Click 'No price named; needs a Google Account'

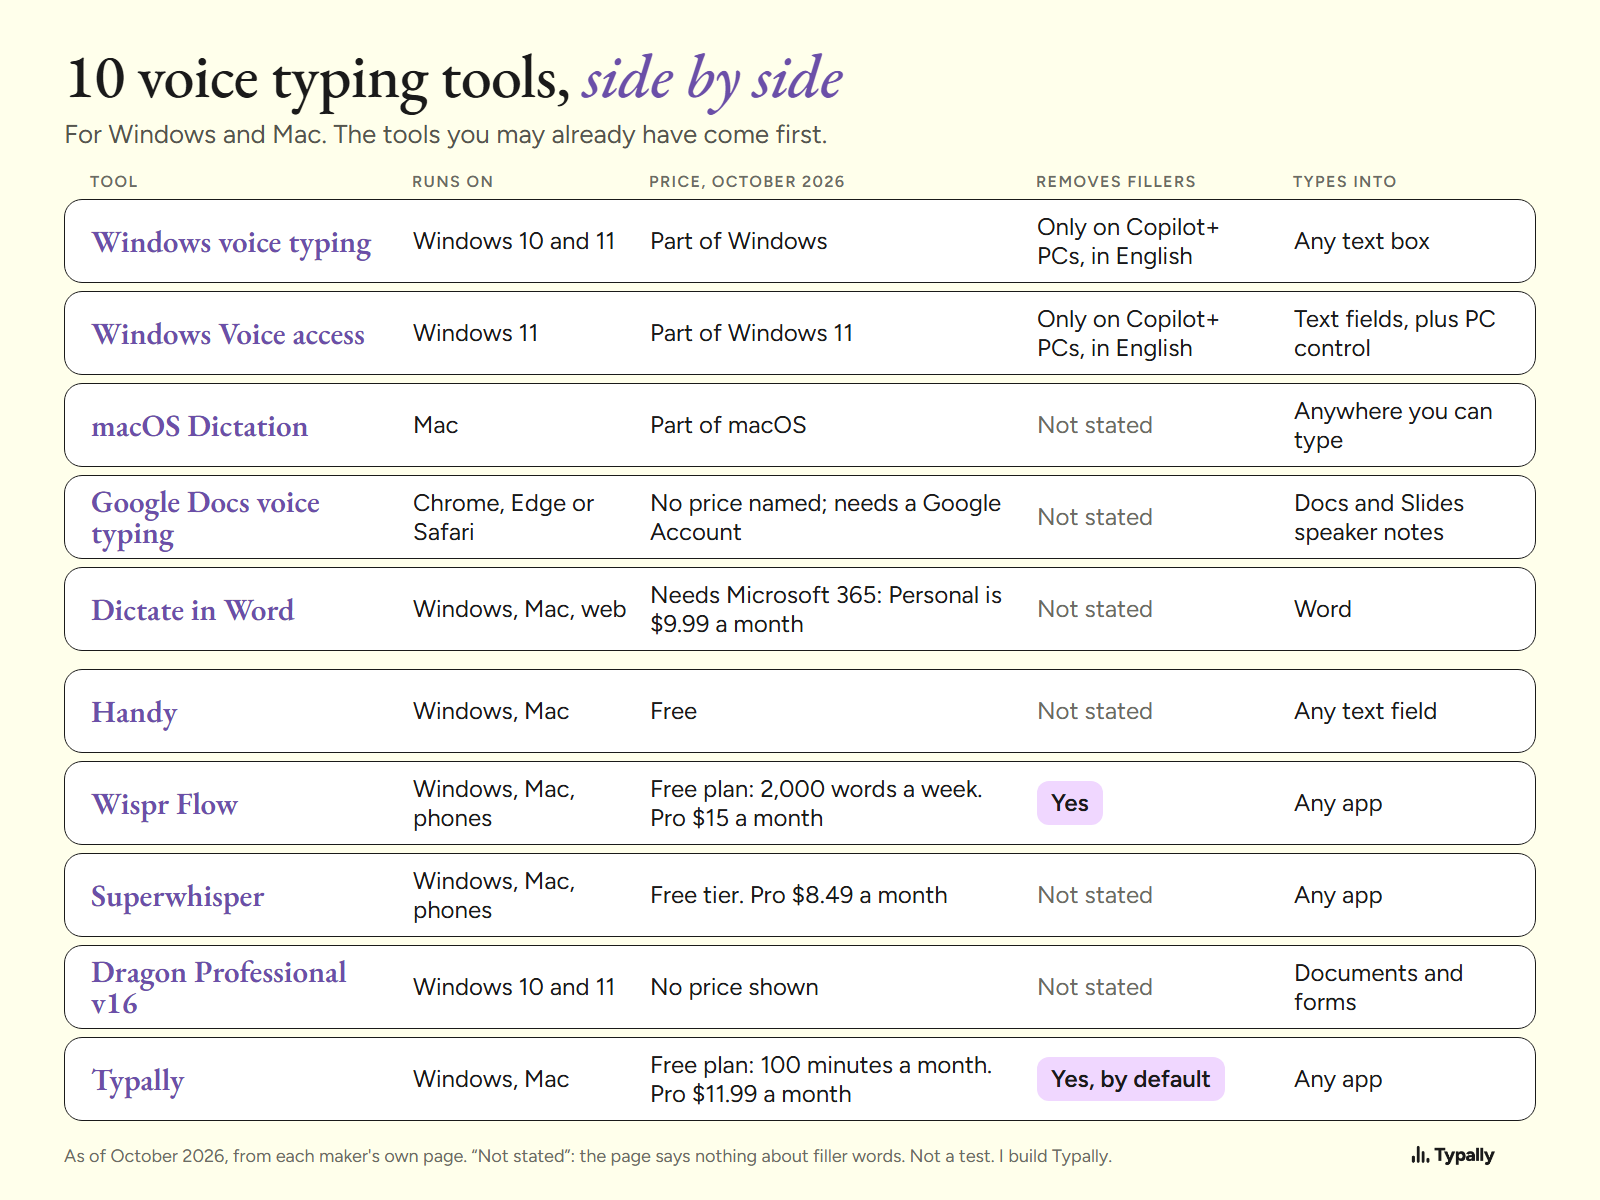pos(826,517)
